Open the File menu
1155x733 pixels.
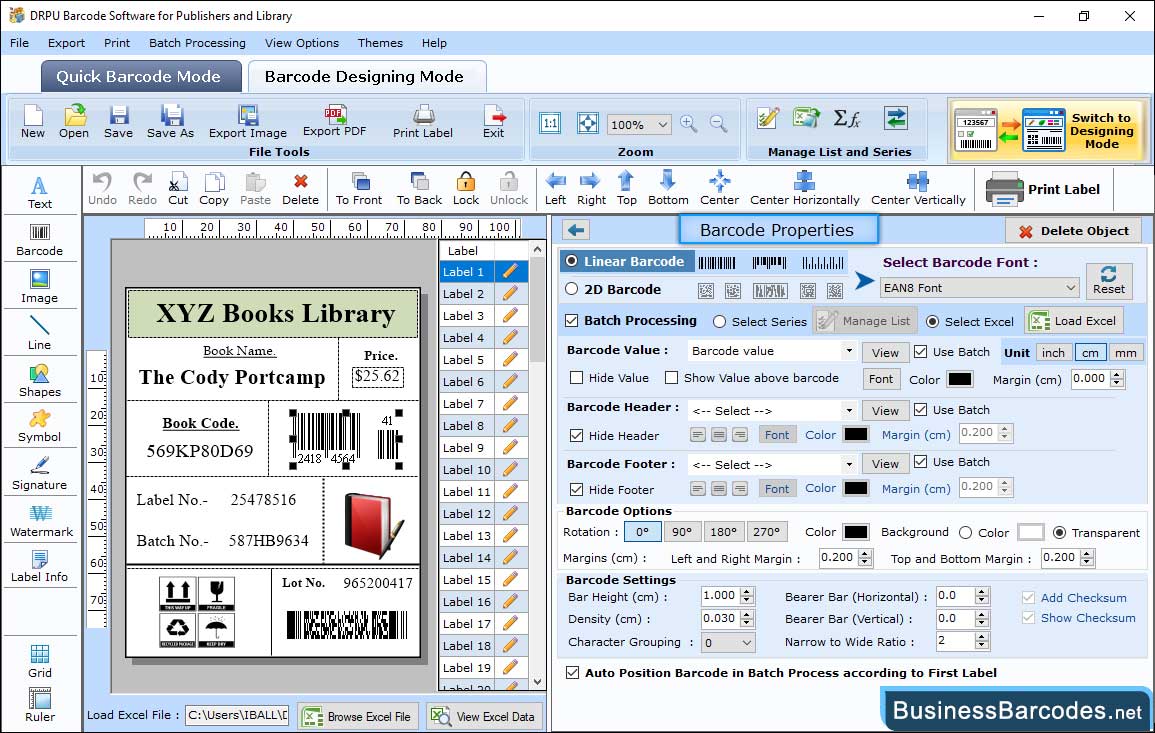(x=19, y=43)
